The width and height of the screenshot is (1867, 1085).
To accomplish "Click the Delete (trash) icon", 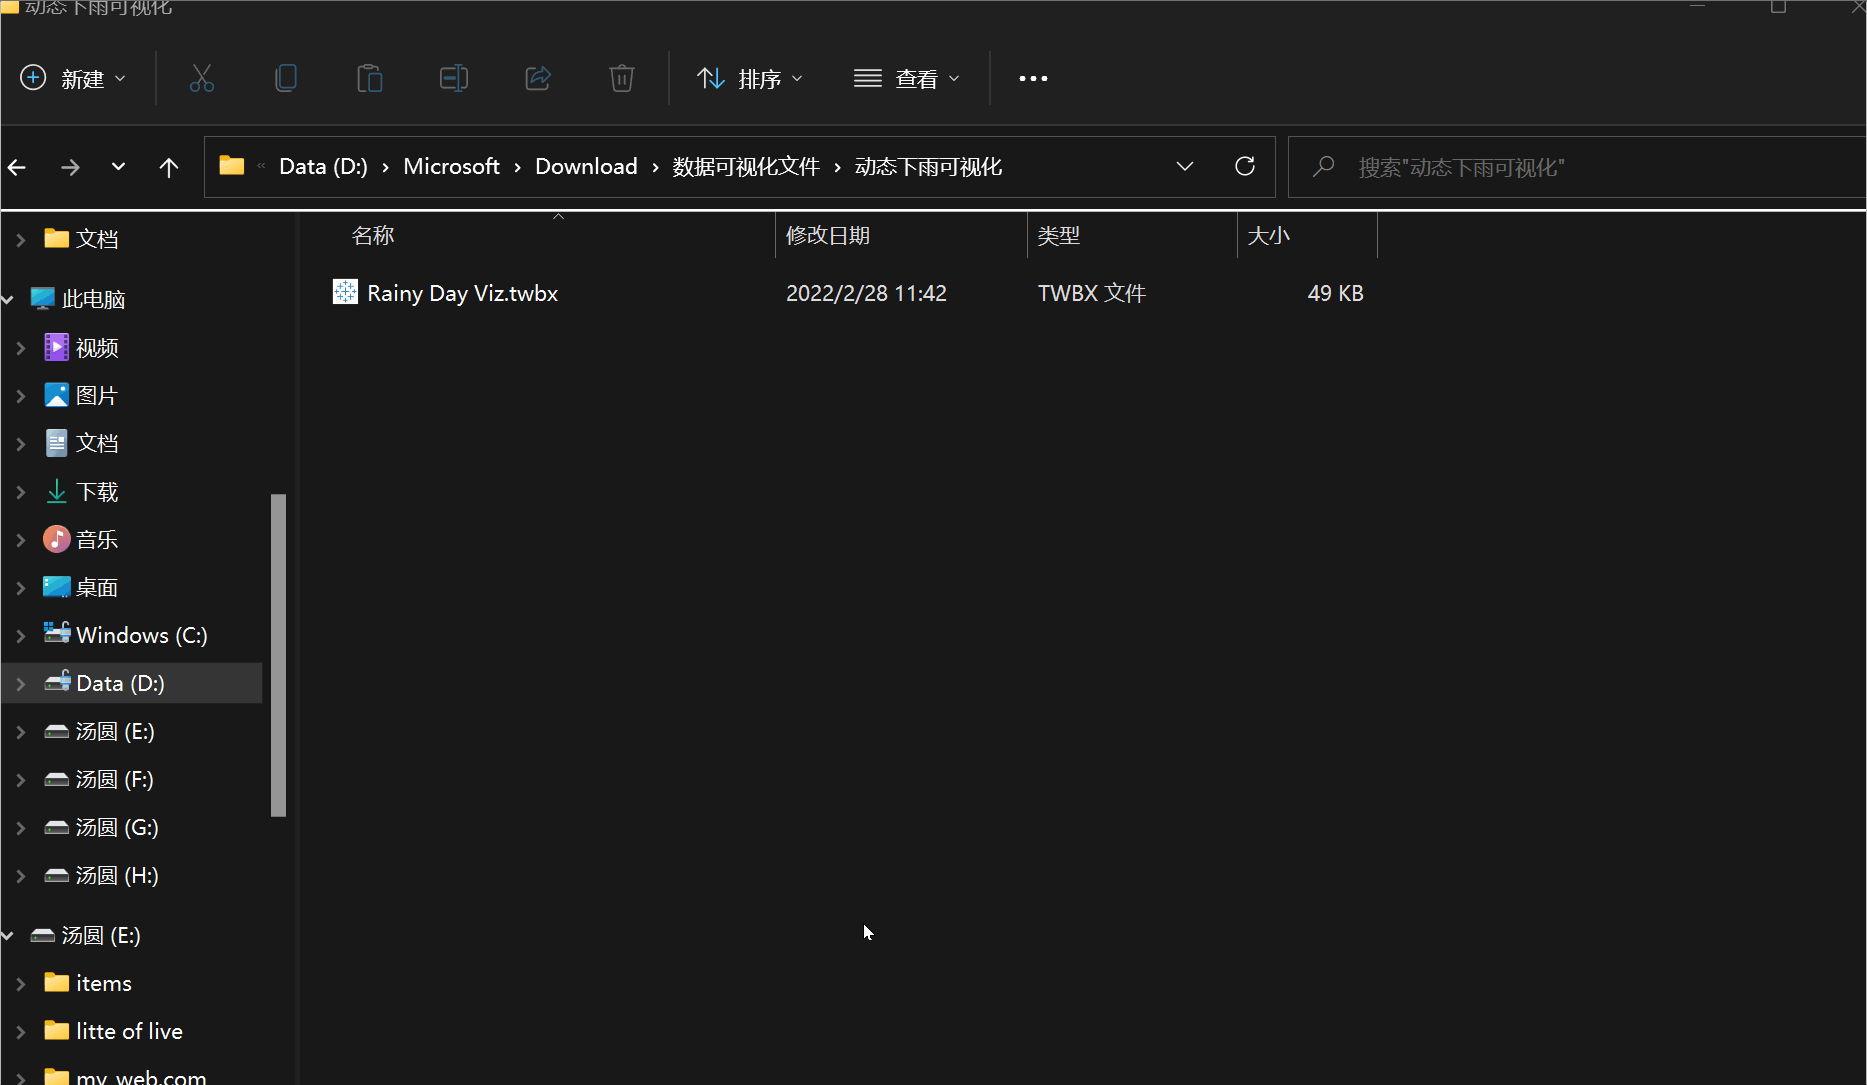I will point(621,78).
